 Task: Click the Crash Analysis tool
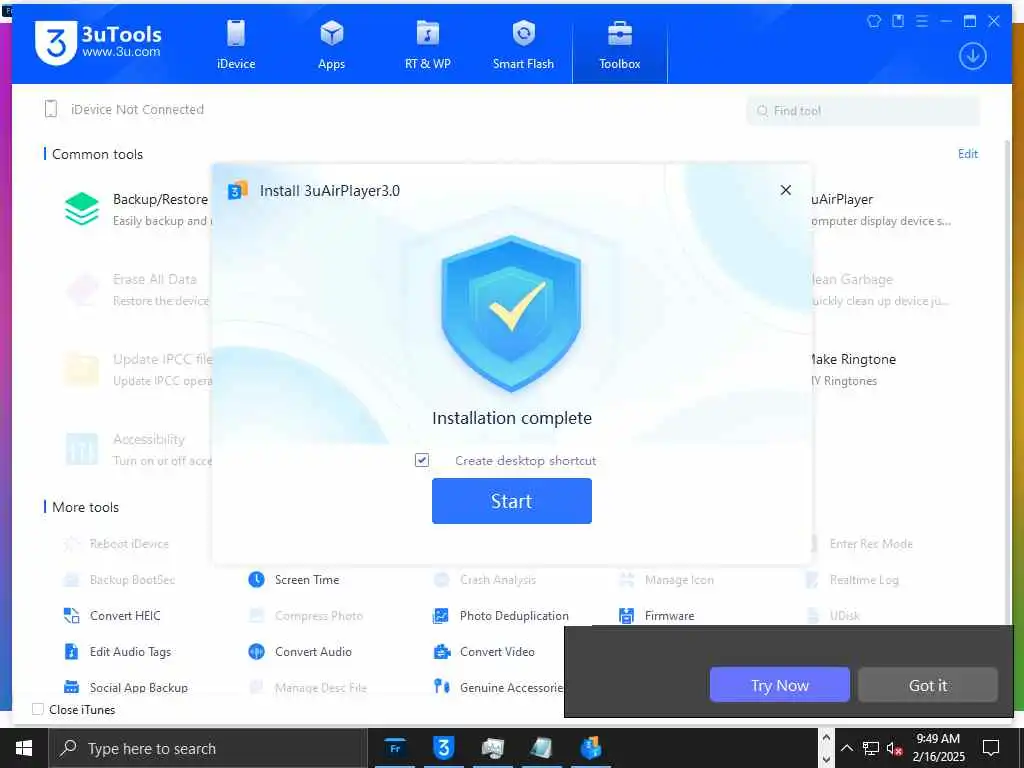tap(485, 580)
